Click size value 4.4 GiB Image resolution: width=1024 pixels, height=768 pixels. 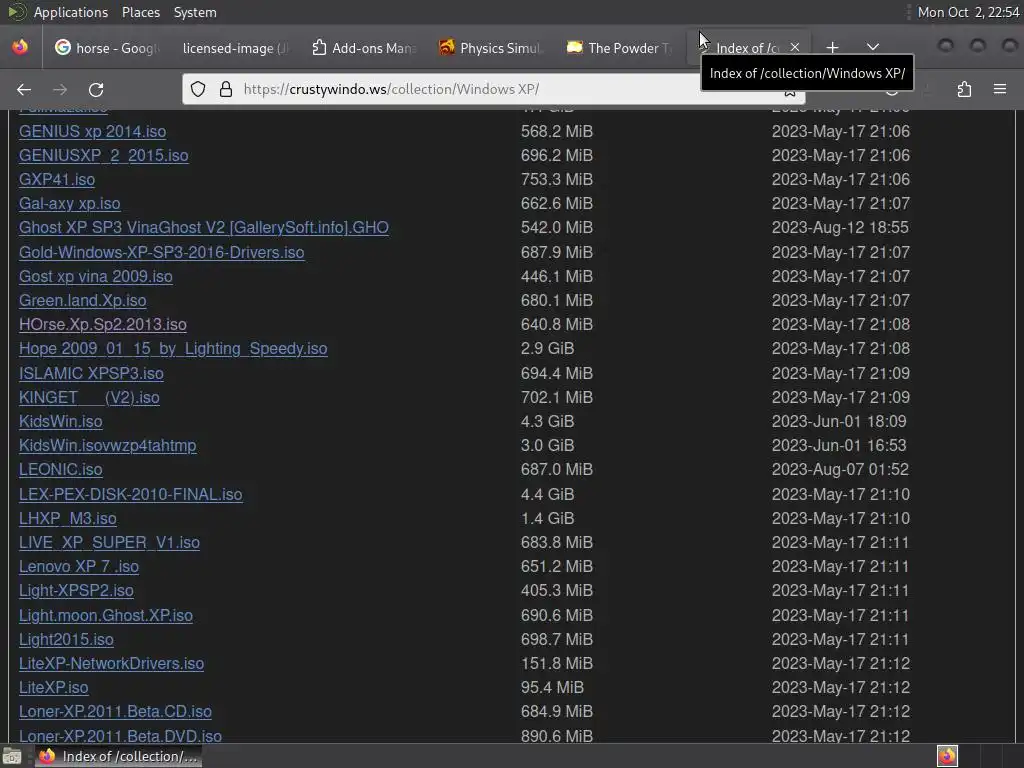[547, 494]
